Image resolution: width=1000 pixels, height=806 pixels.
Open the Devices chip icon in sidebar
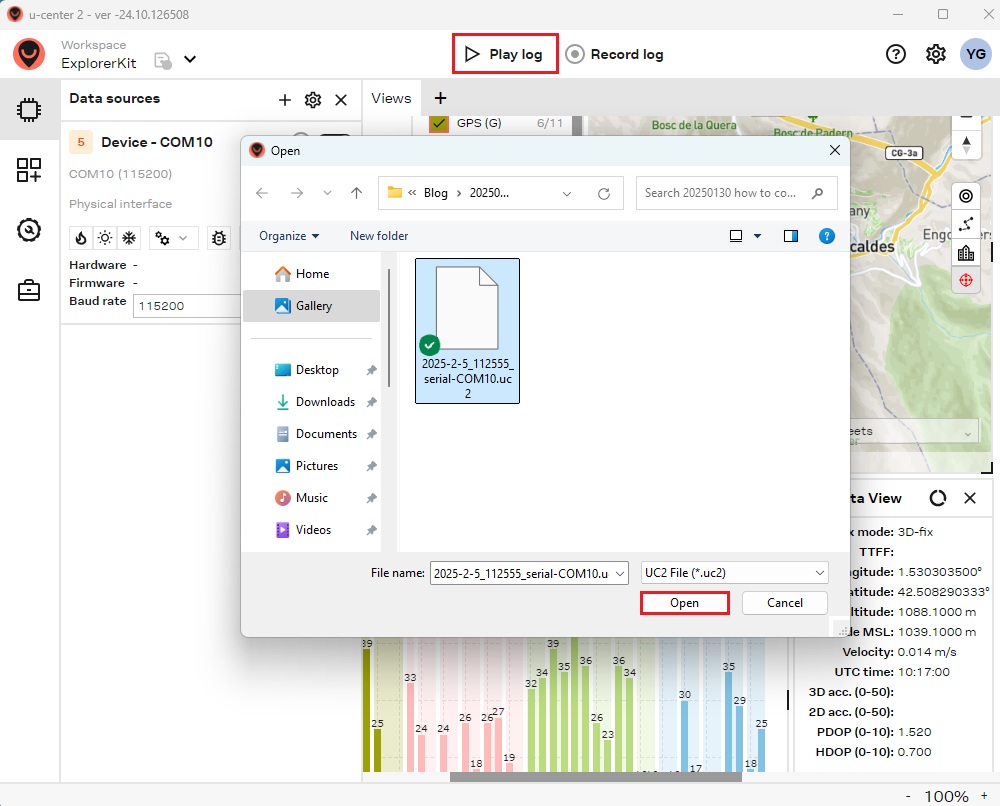(29, 109)
